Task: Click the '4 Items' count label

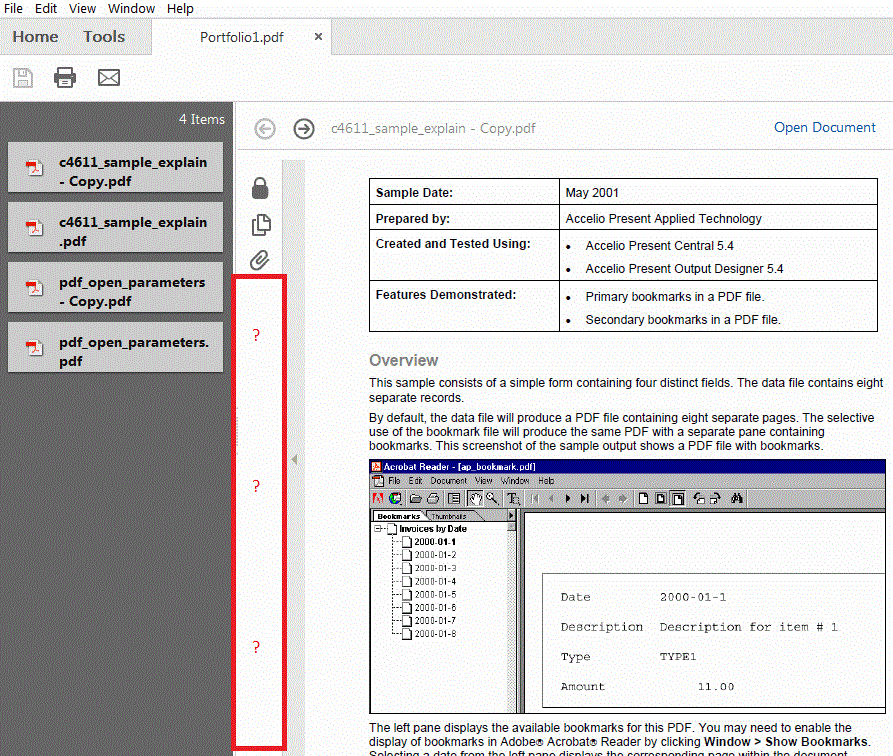Action: tap(202, 119)
